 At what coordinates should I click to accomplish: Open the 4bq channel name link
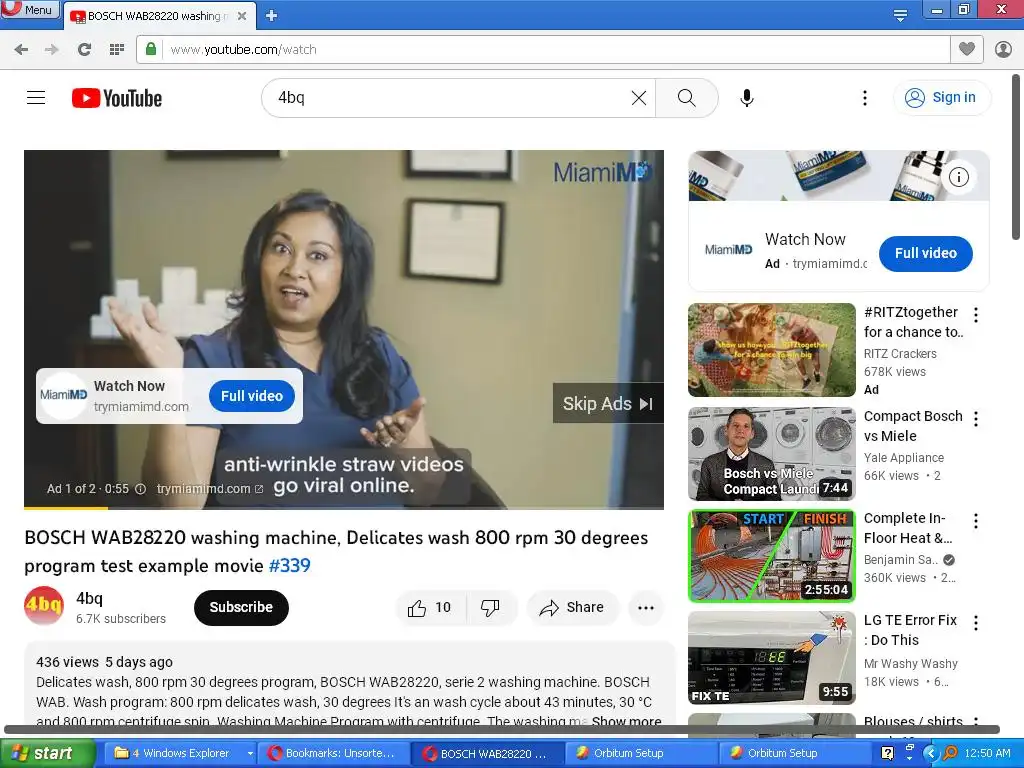tap(89, 598)
